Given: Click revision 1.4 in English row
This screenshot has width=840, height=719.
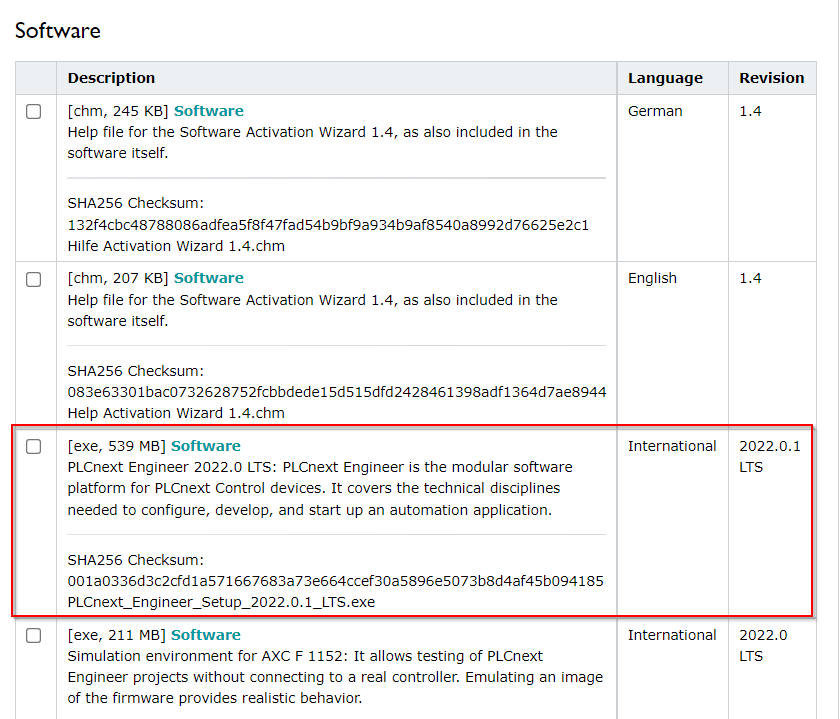Looking at the screenshot, I should pyautogui.click(x=750, y=278).
